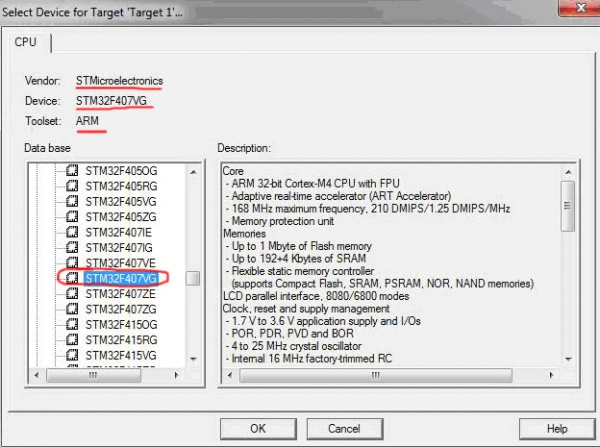Click Description horizontal scrollbar thumb

376,375
